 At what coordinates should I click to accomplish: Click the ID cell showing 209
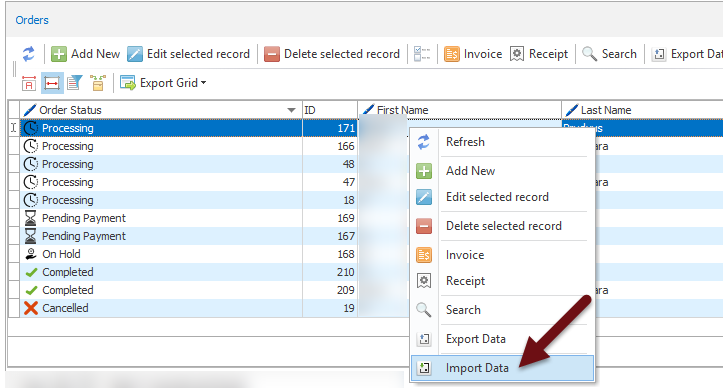click(330, 290)
